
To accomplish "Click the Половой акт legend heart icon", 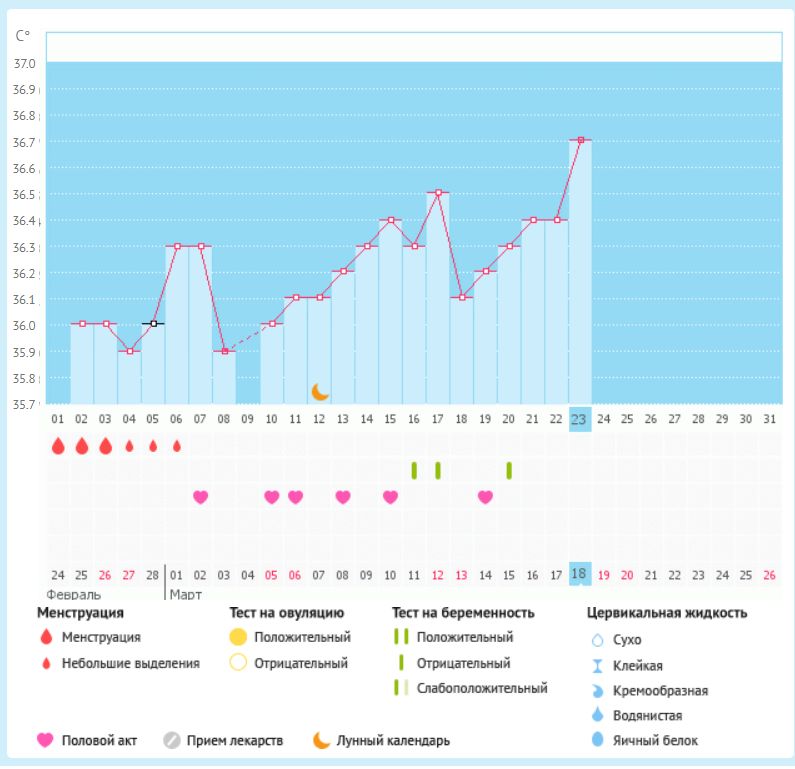I will (x=45, y=740).
